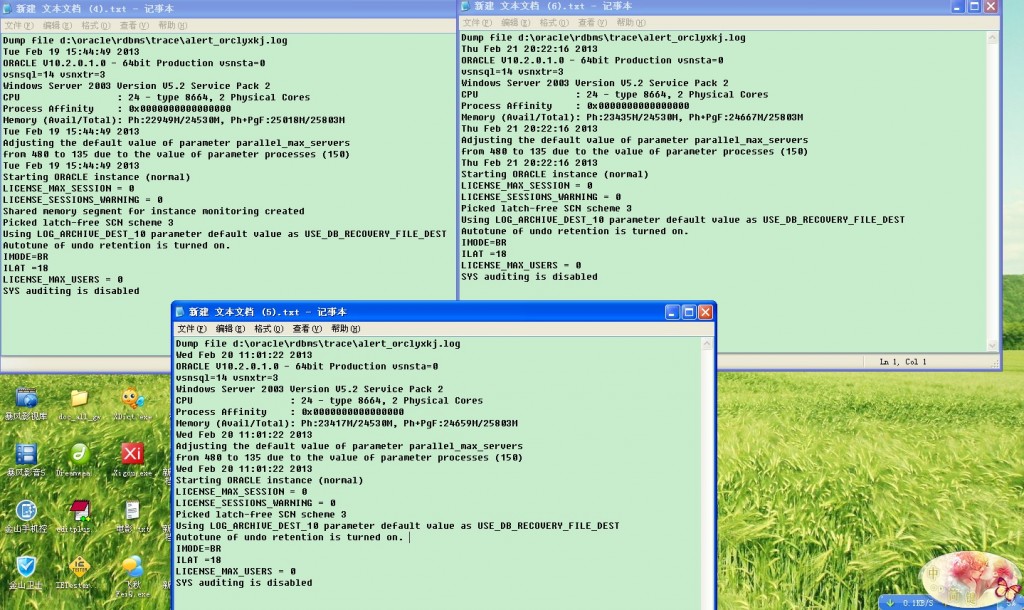
Task: Click 'SYS auditing is disabled' in document (5)
Action: click(x=244, y=583)
